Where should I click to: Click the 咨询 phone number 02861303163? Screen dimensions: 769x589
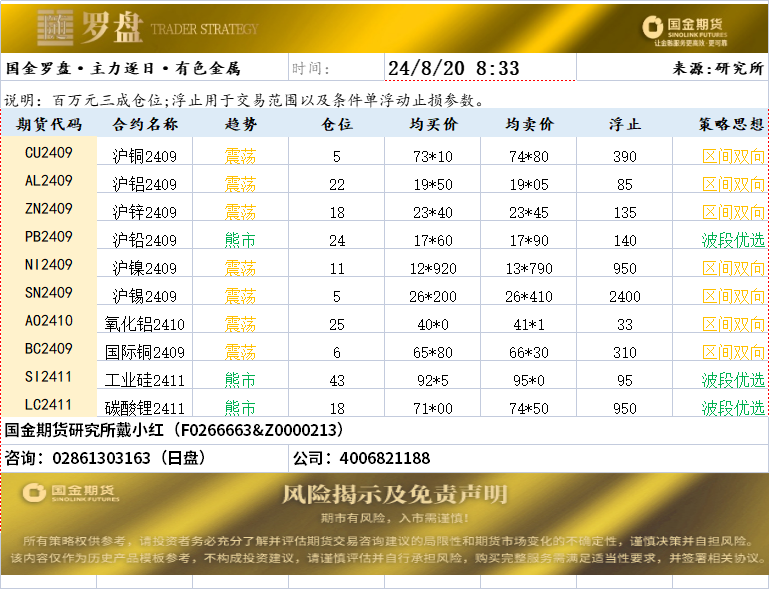tap(101, 458)
